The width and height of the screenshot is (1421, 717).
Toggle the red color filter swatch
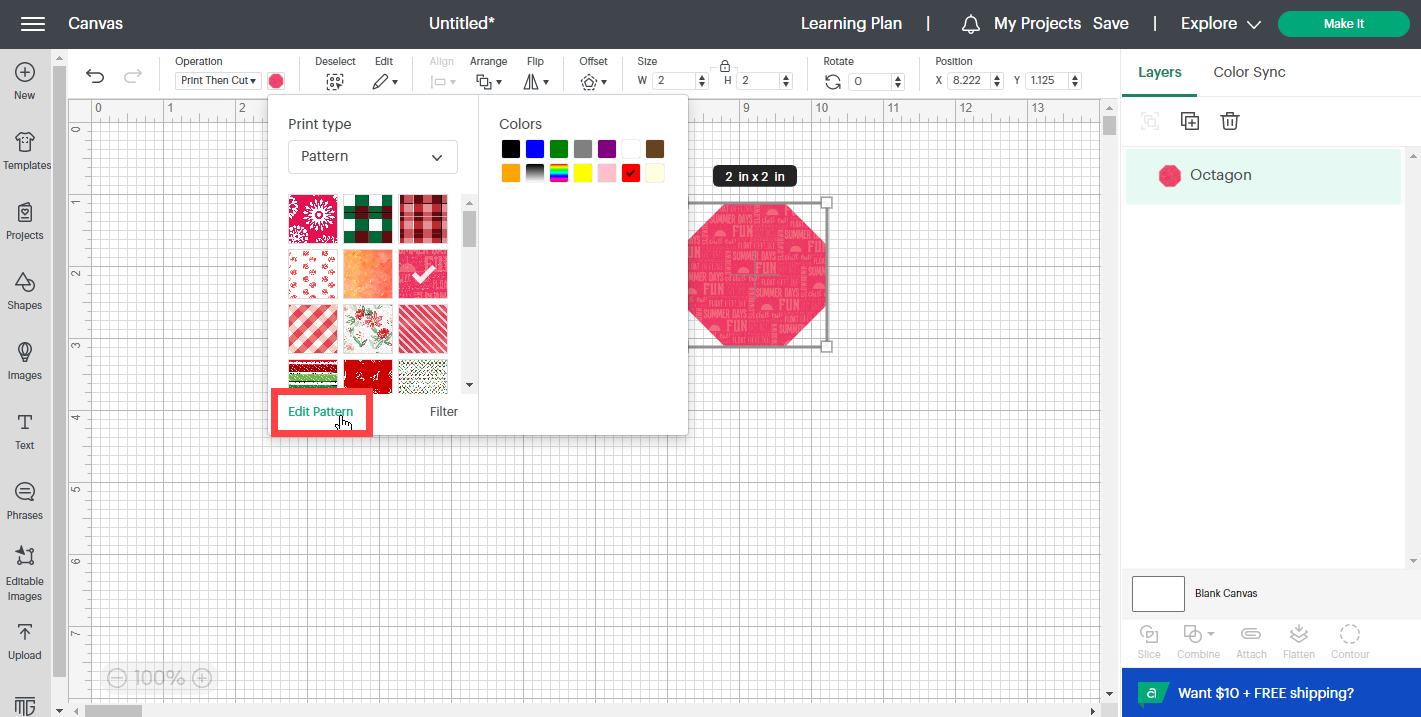pos(630,172)
